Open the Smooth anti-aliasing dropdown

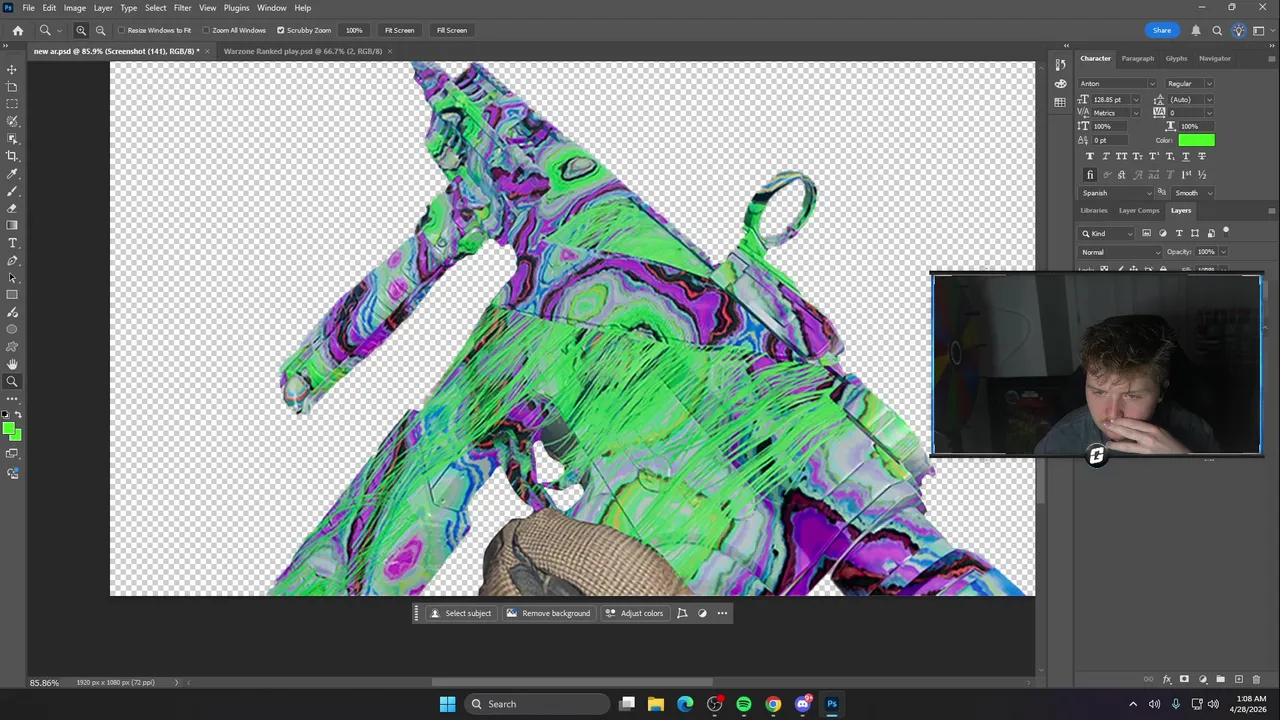pos(1192,193)
